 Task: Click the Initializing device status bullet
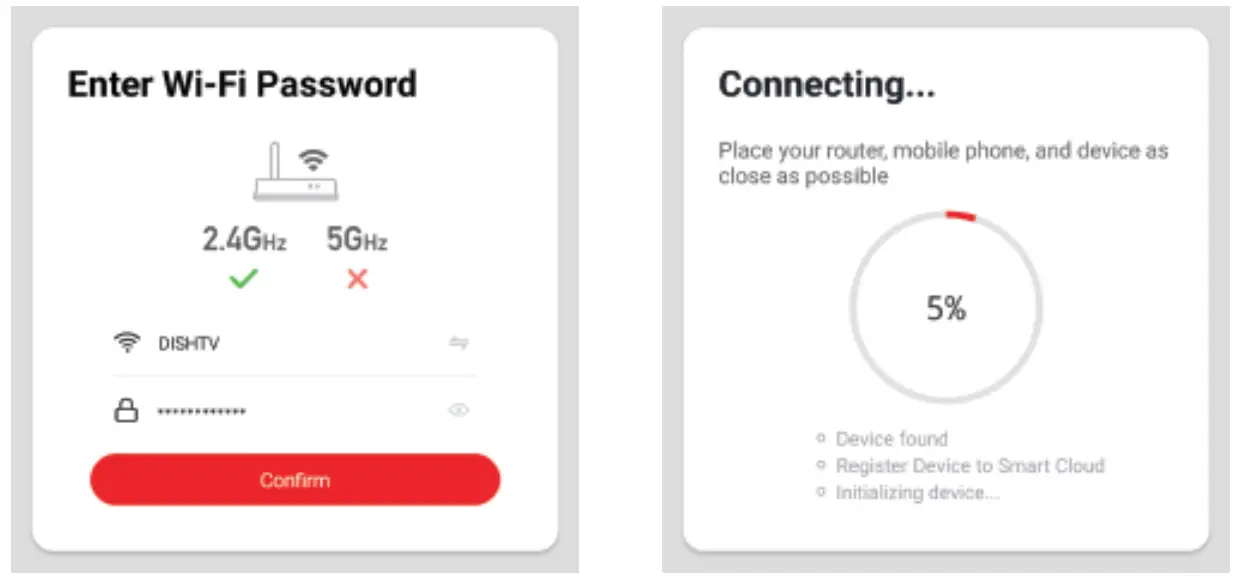[821, 492]
